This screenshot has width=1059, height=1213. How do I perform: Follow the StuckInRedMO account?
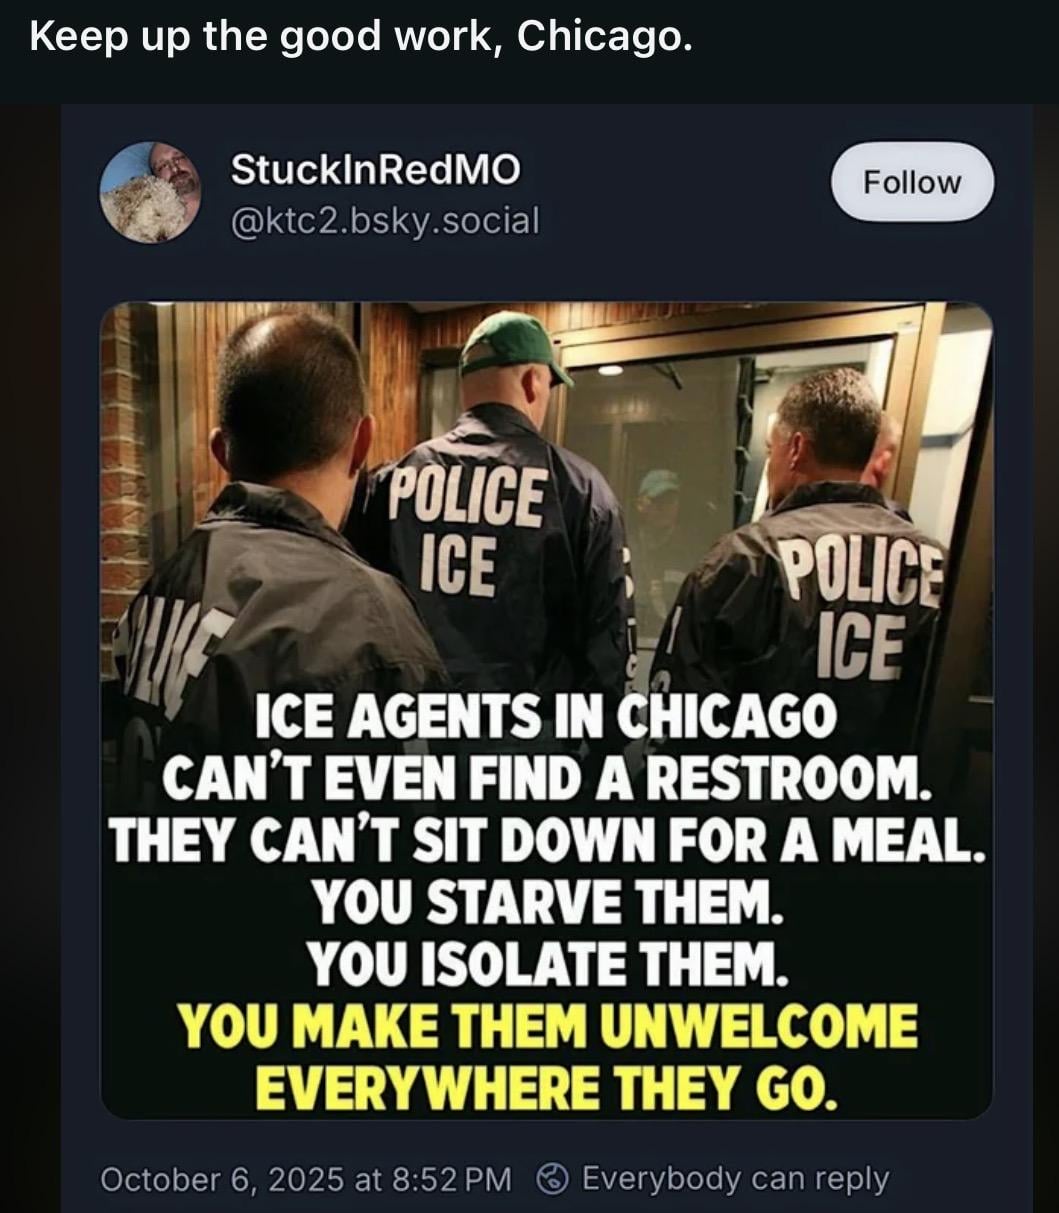(x=913, y=182)
